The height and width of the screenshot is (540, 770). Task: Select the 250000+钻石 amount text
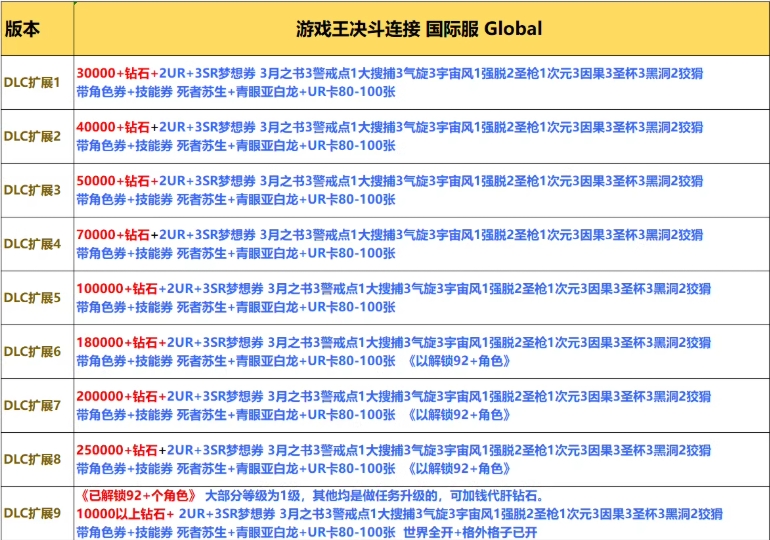coord(116,450)
